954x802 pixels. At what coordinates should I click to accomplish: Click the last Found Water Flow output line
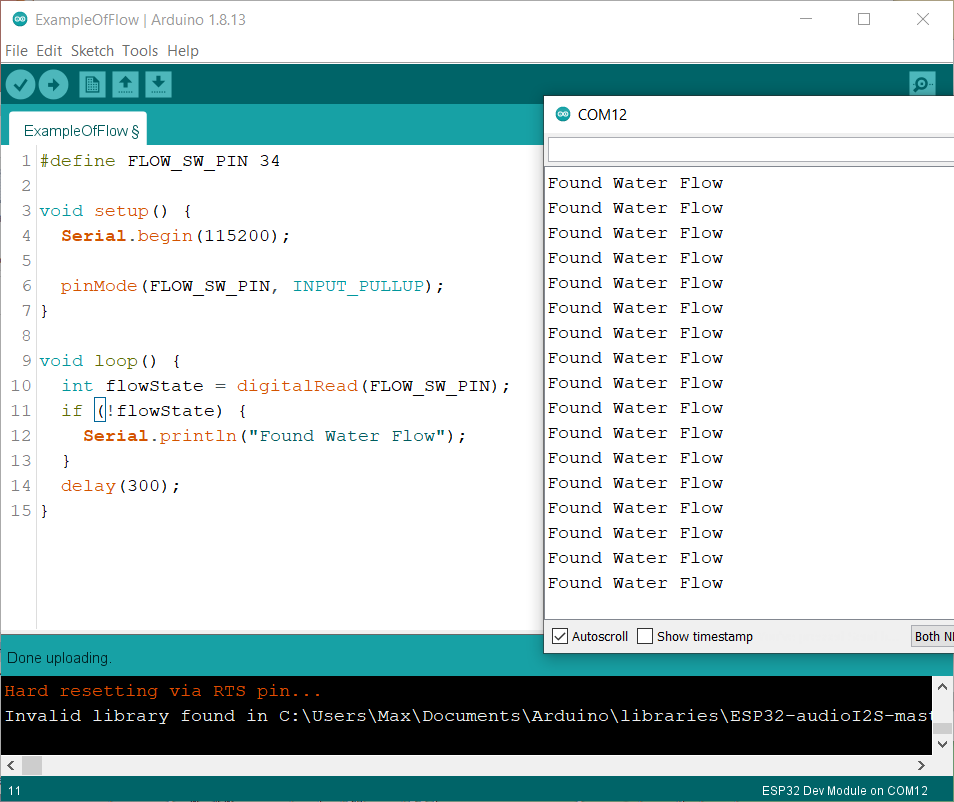635,583
